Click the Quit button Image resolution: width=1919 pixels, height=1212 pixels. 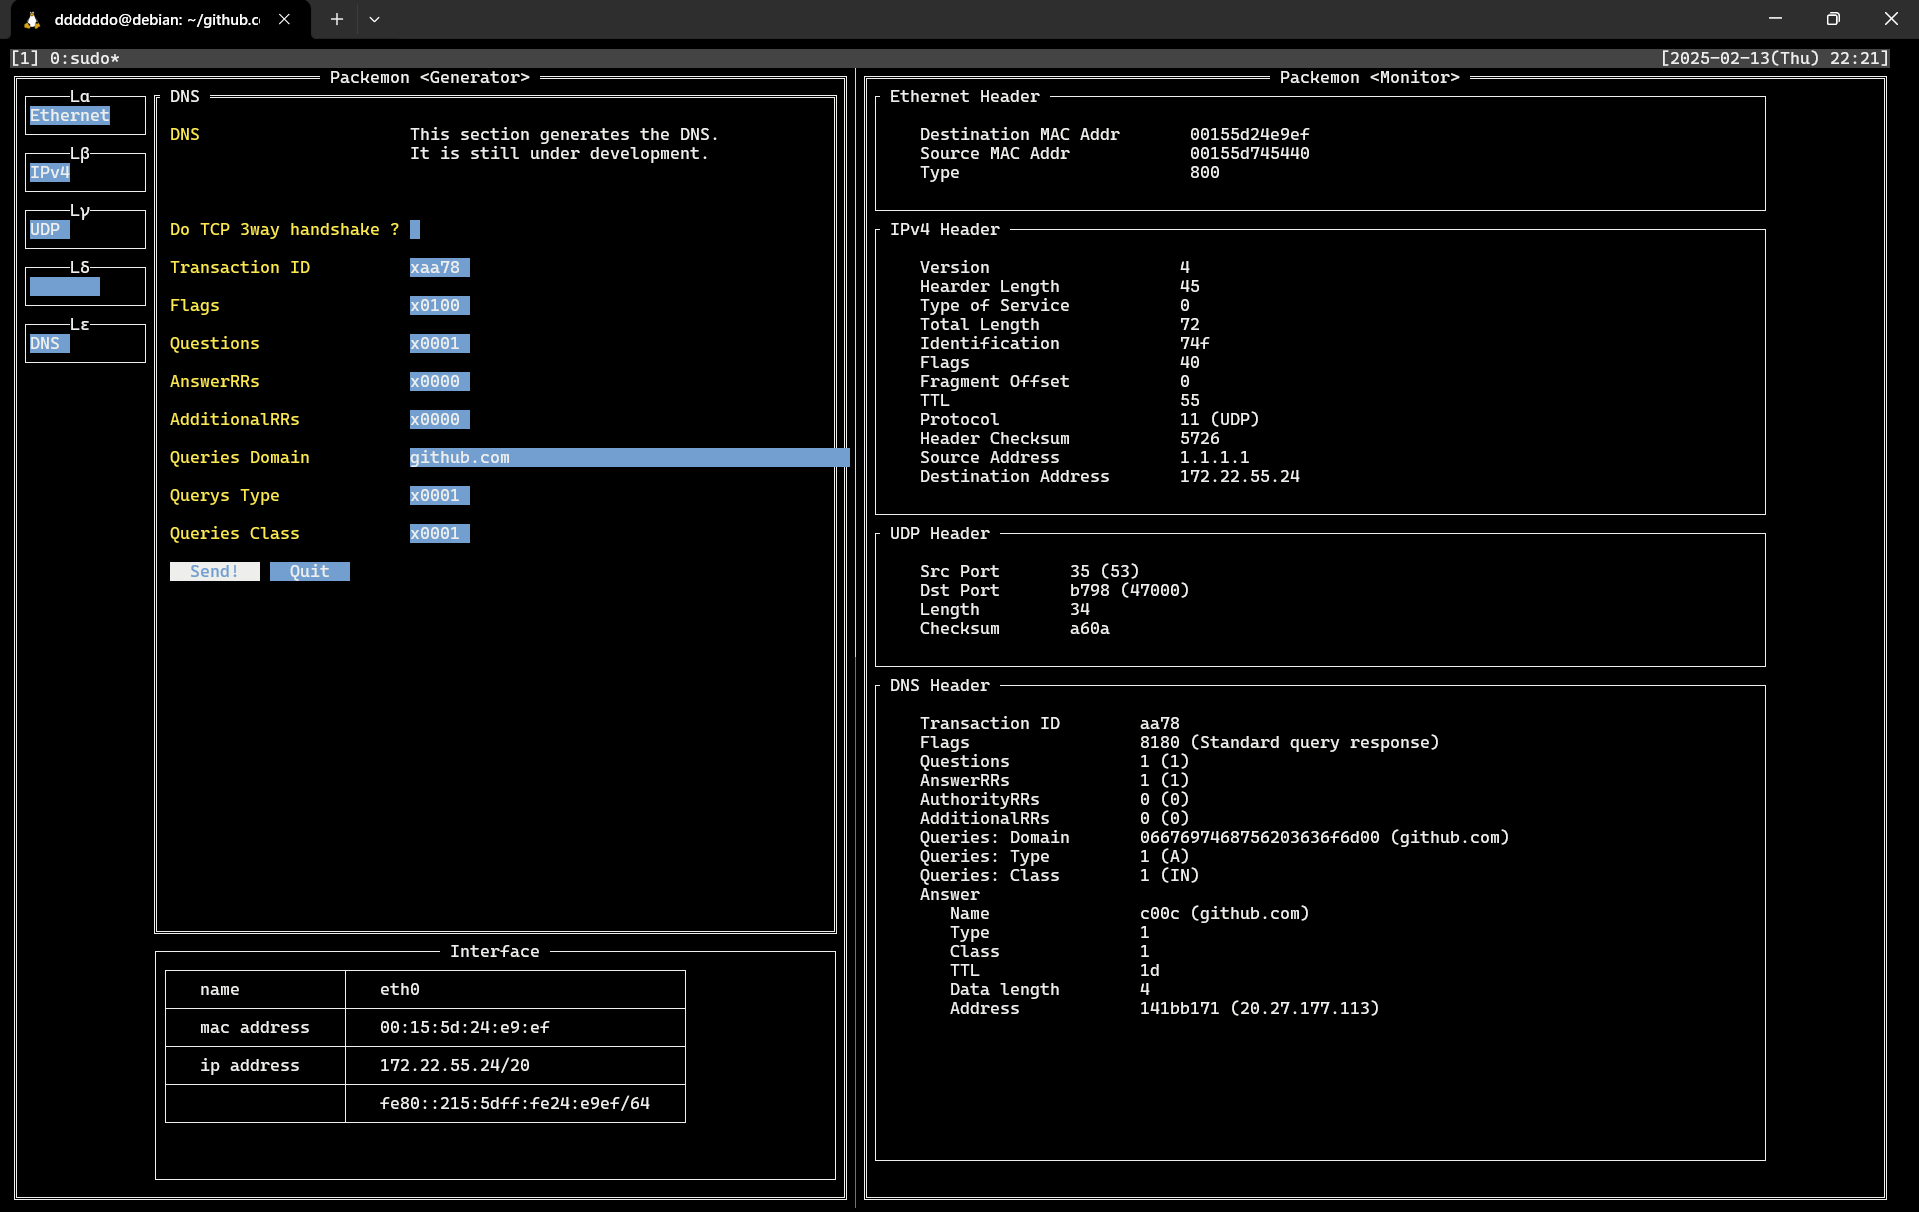(310, 572)
